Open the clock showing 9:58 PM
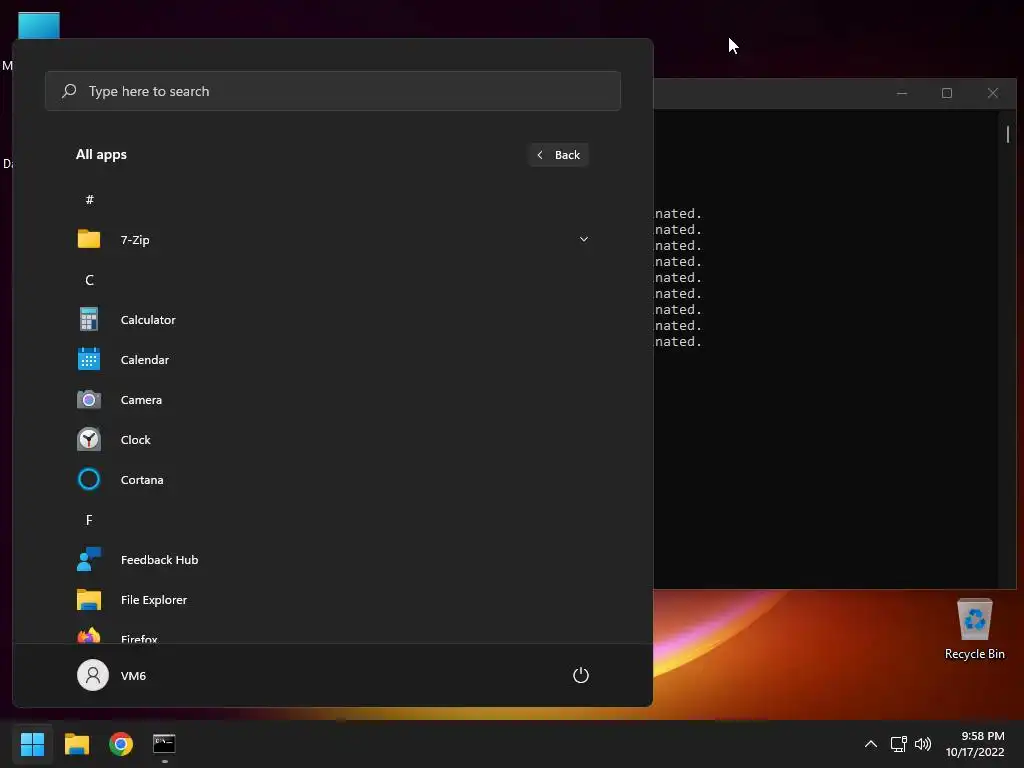The image size is (1024, 768). point(975,744)
